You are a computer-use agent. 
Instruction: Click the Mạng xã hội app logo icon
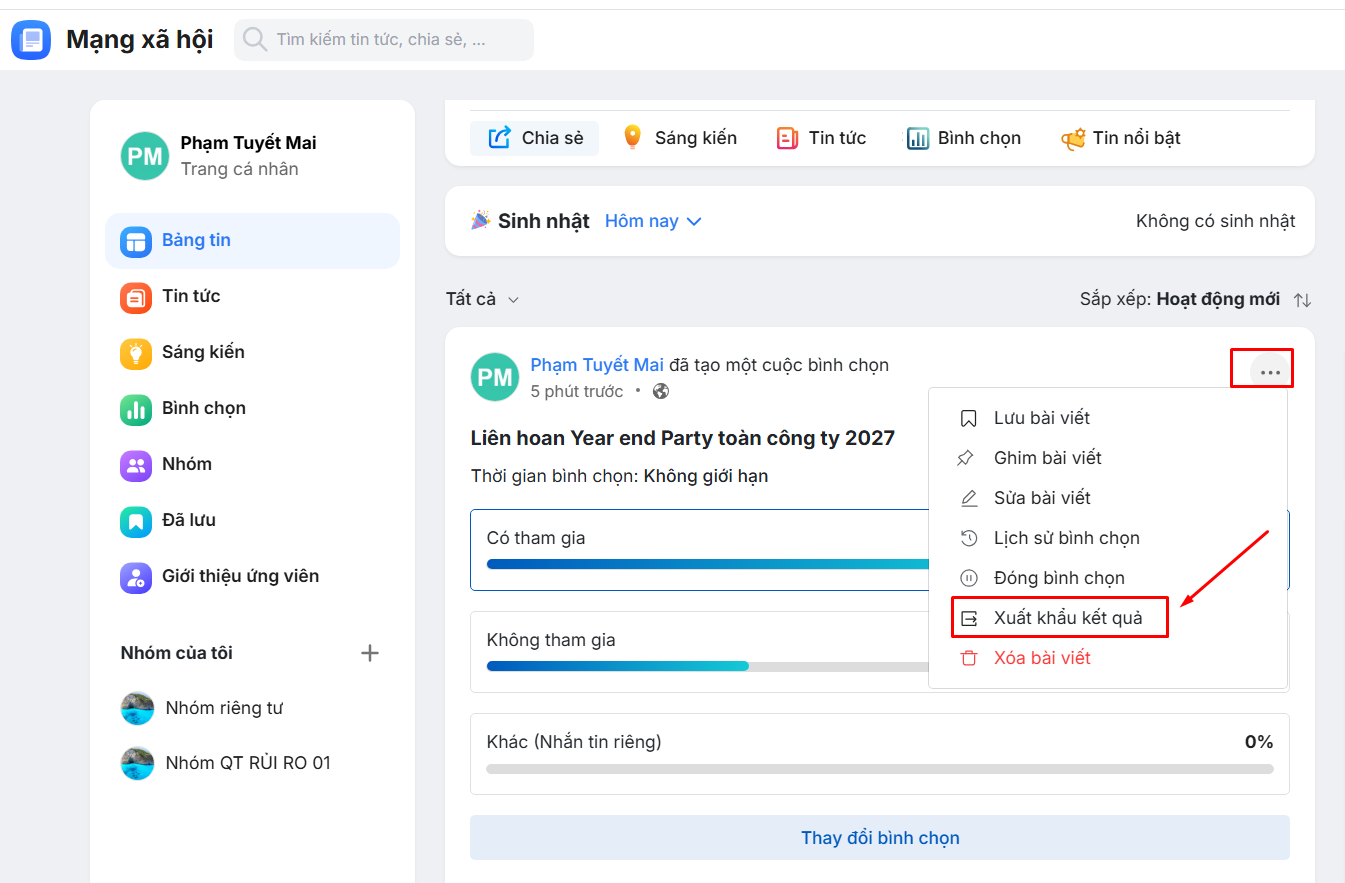coord(31,40)
